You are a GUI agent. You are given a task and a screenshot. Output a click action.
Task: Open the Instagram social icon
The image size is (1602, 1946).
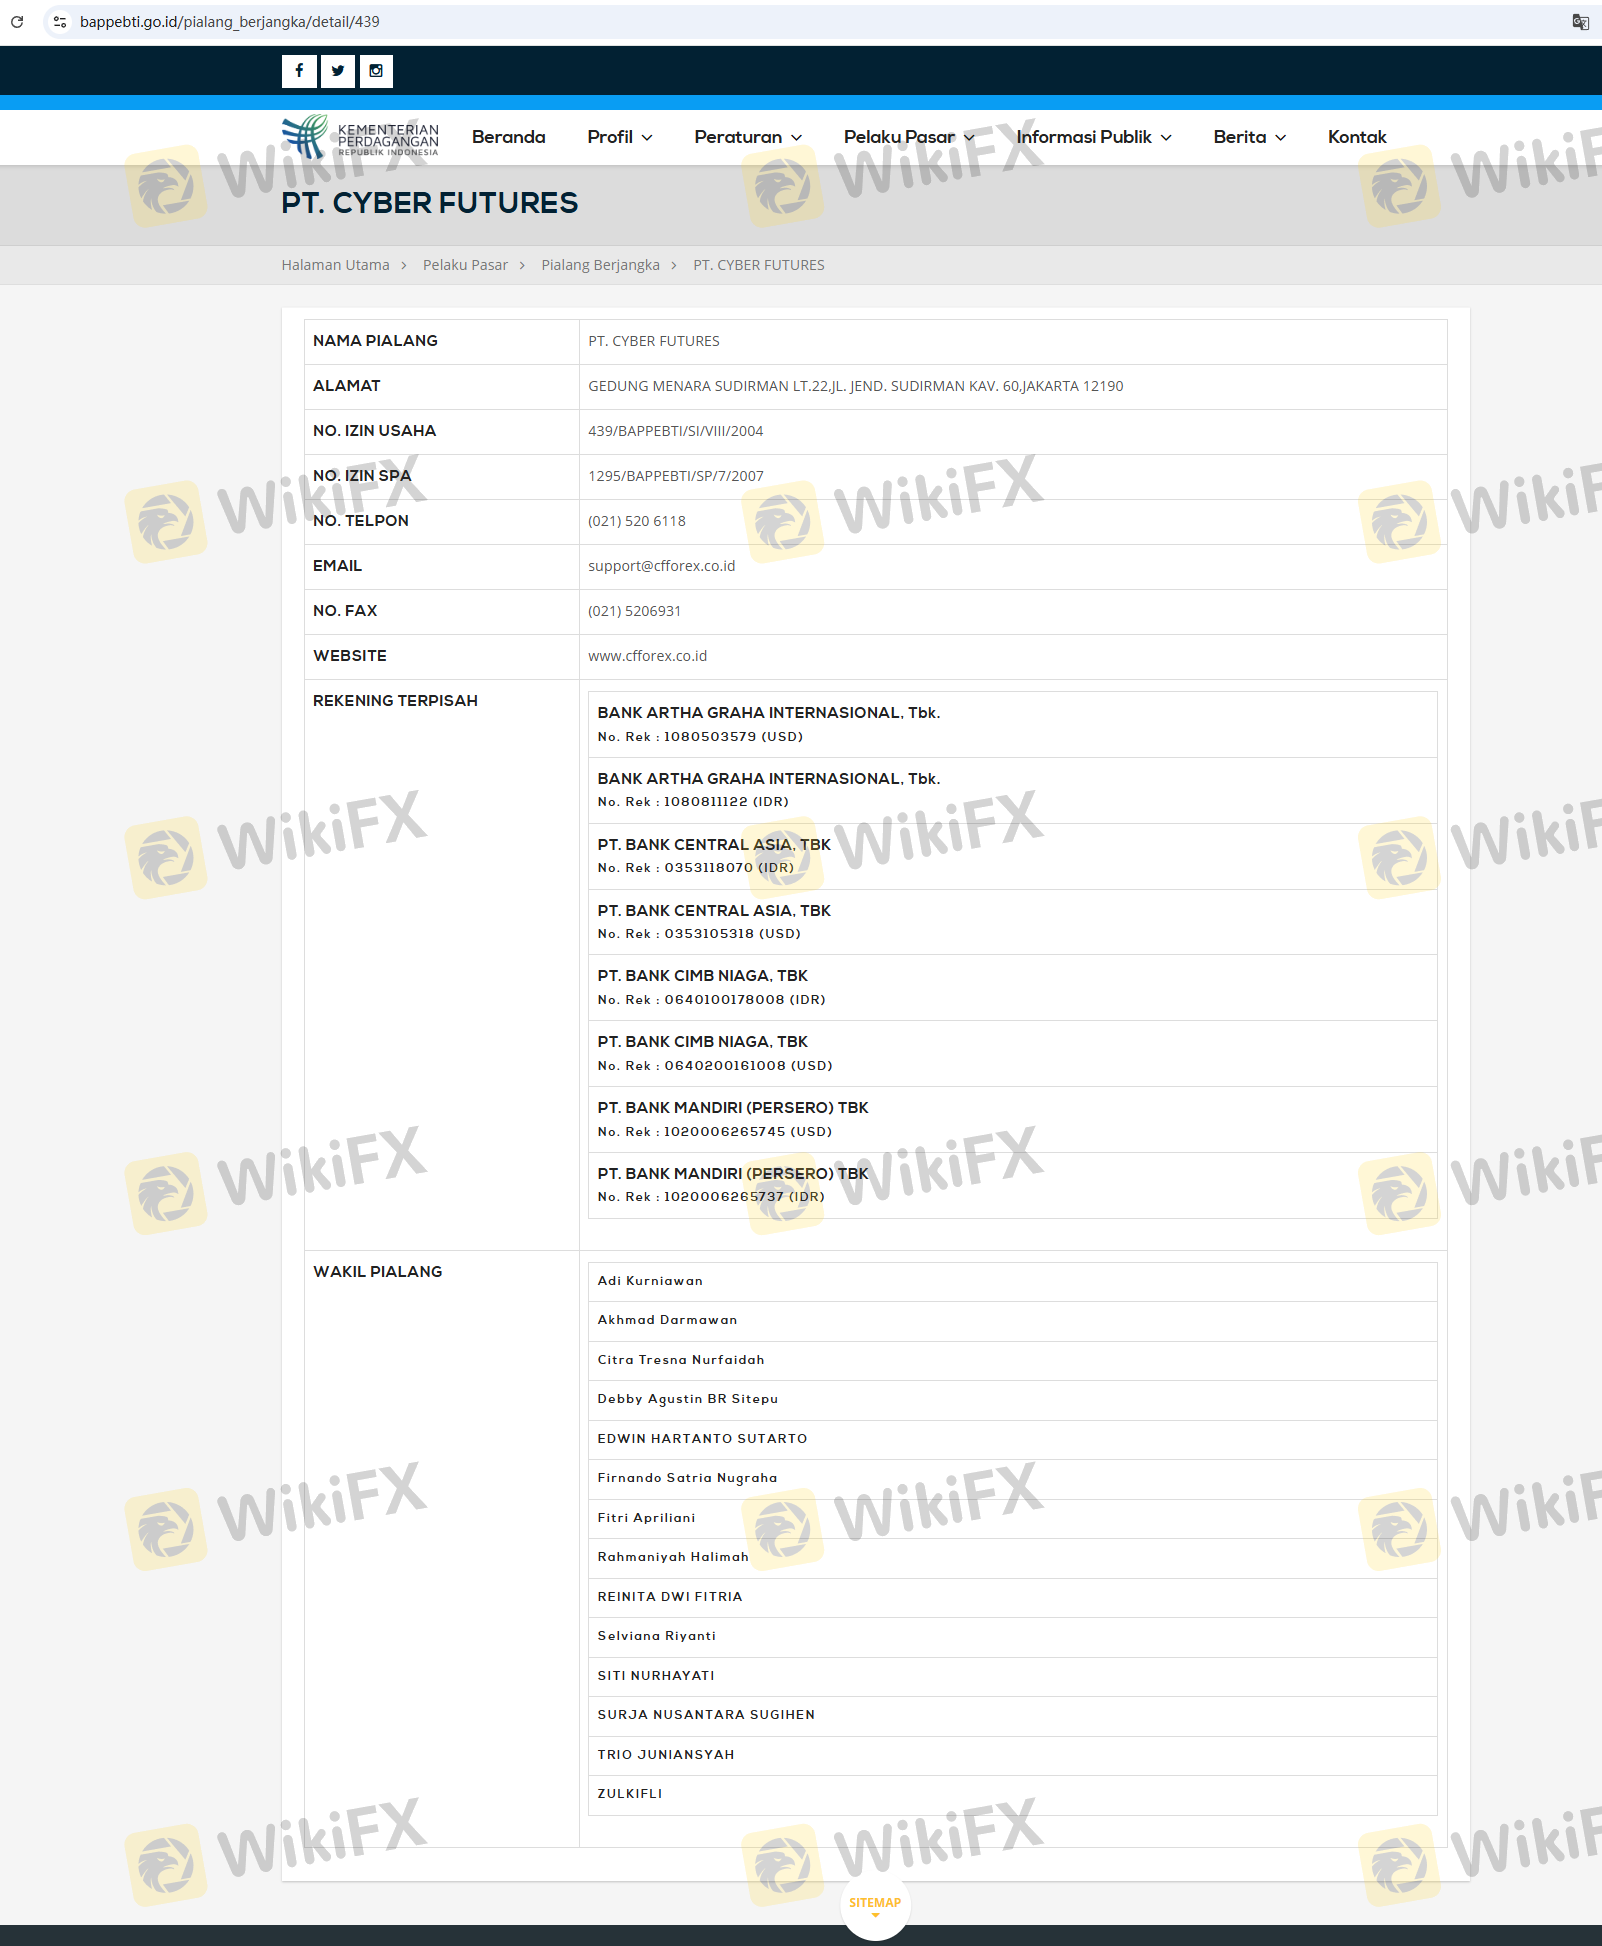tap(376, 71)
